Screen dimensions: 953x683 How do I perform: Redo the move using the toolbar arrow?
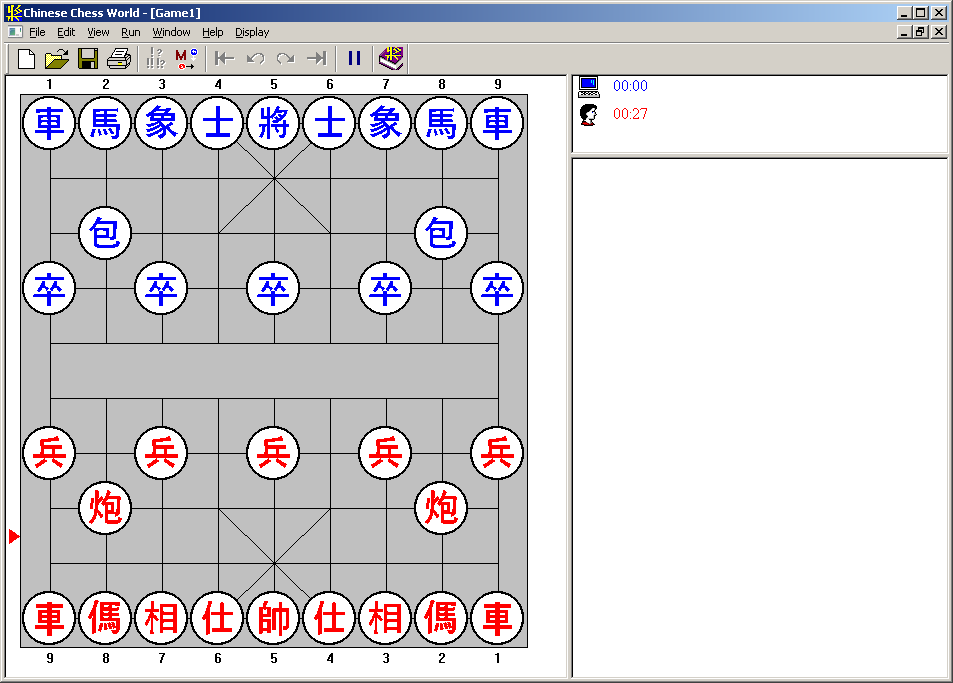click(x=286, y=59)
